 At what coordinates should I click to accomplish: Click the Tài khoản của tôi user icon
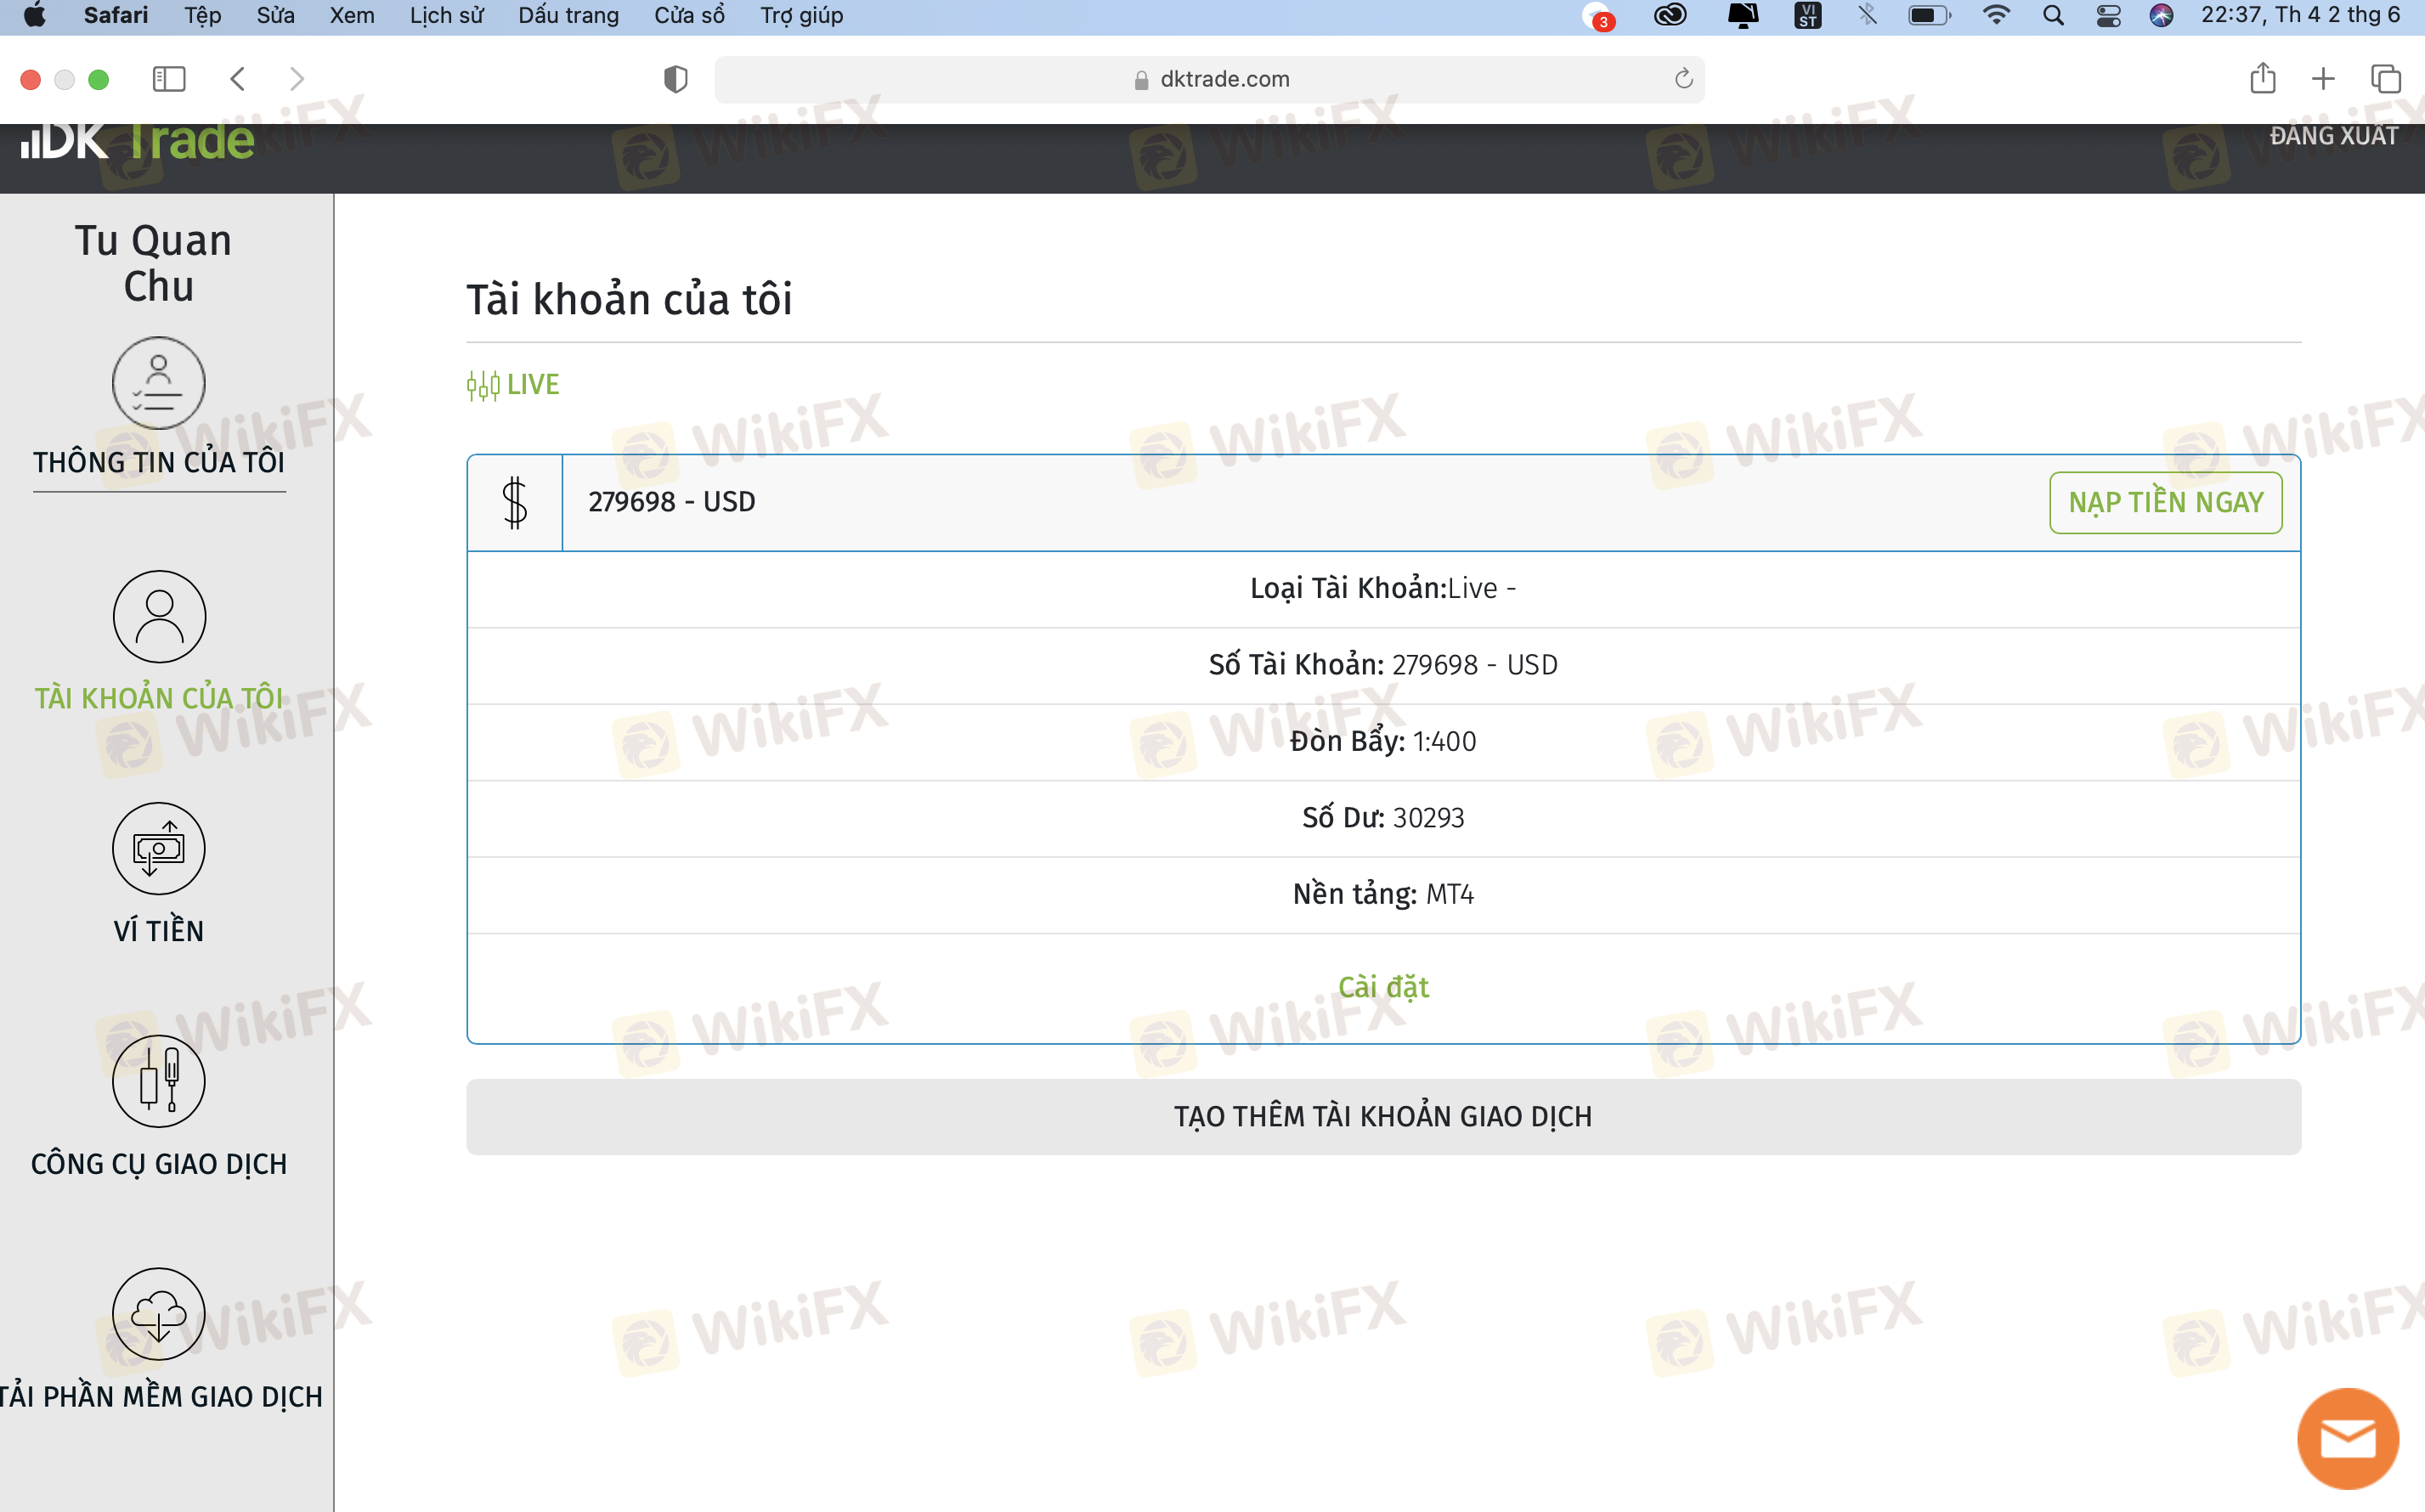click(x=159, y=617)
